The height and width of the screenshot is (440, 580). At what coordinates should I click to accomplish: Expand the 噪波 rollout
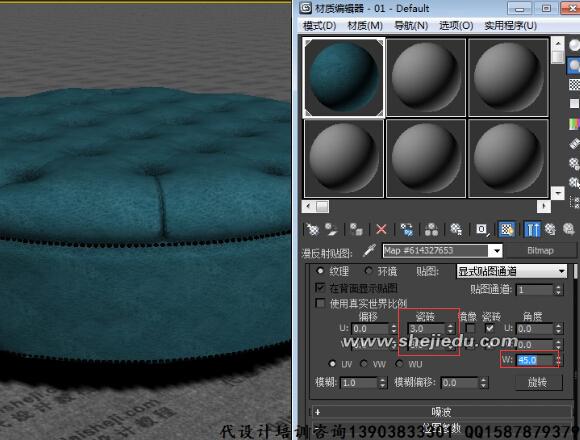(442, 412)
